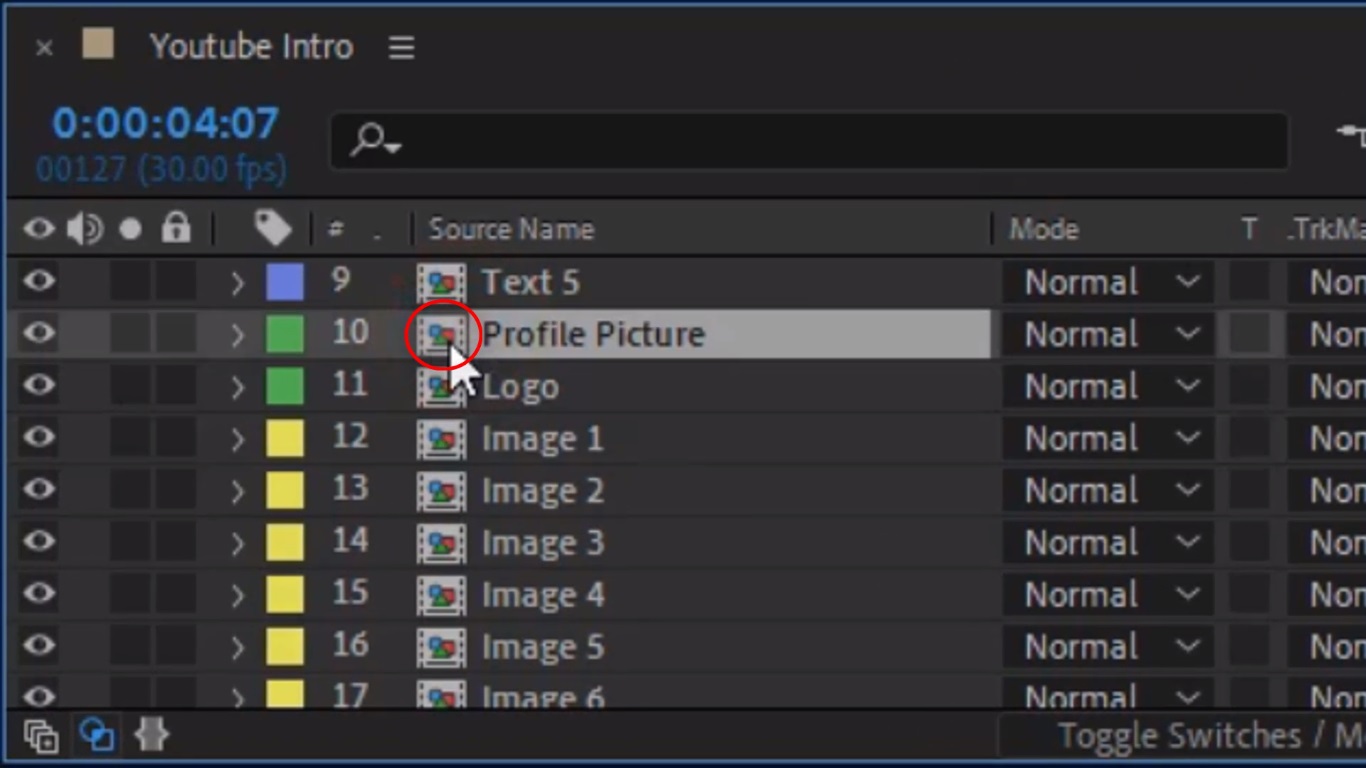The image size is (1366, 768).
Task: Click the Logo layer's composition icon
Action: (x=441, y=387)
